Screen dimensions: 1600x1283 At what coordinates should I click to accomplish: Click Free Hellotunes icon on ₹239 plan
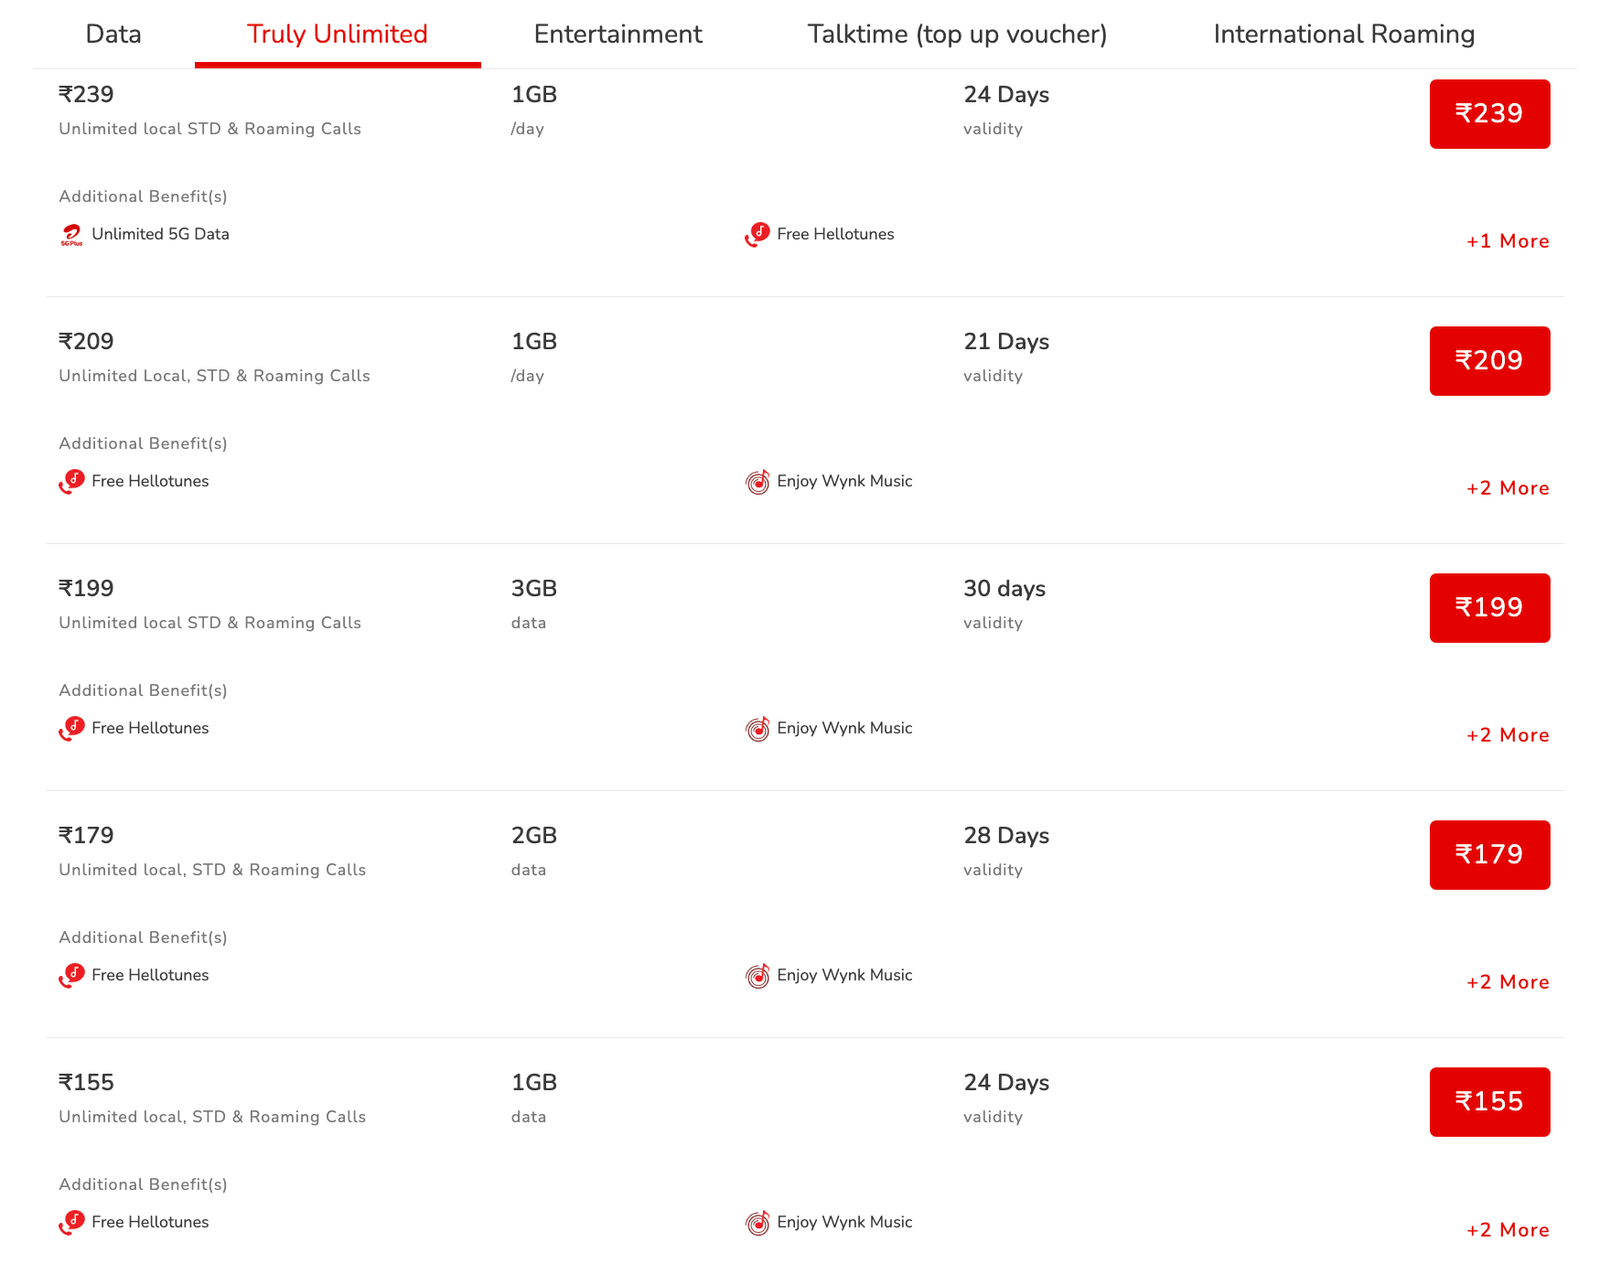(757, 234)
